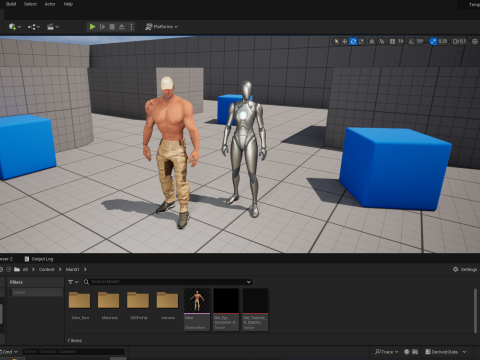Open the Cmd console type dropdown
Viewport: 480px width, 360px height.
point(9,352)
